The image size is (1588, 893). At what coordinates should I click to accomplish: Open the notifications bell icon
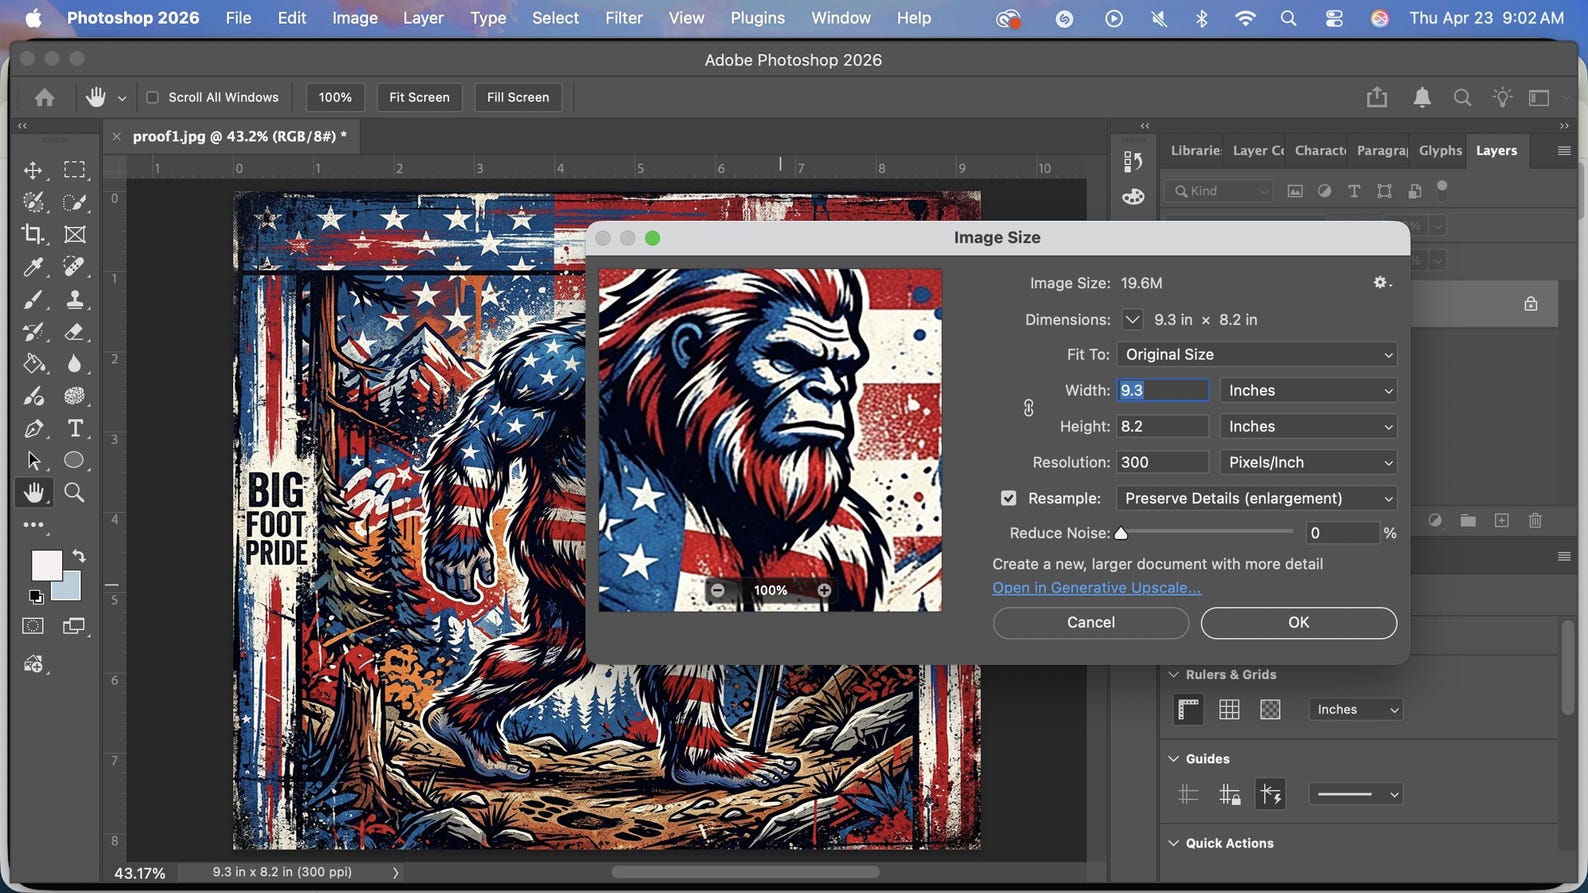coord(1421,97)
